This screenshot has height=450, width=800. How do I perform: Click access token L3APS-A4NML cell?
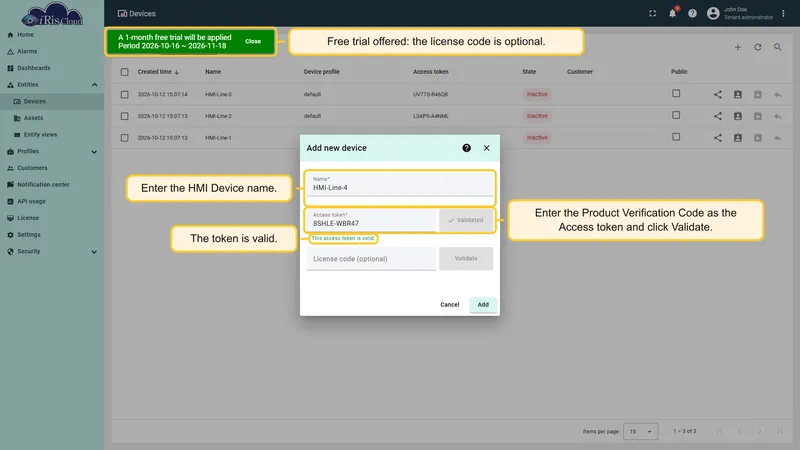431,116
